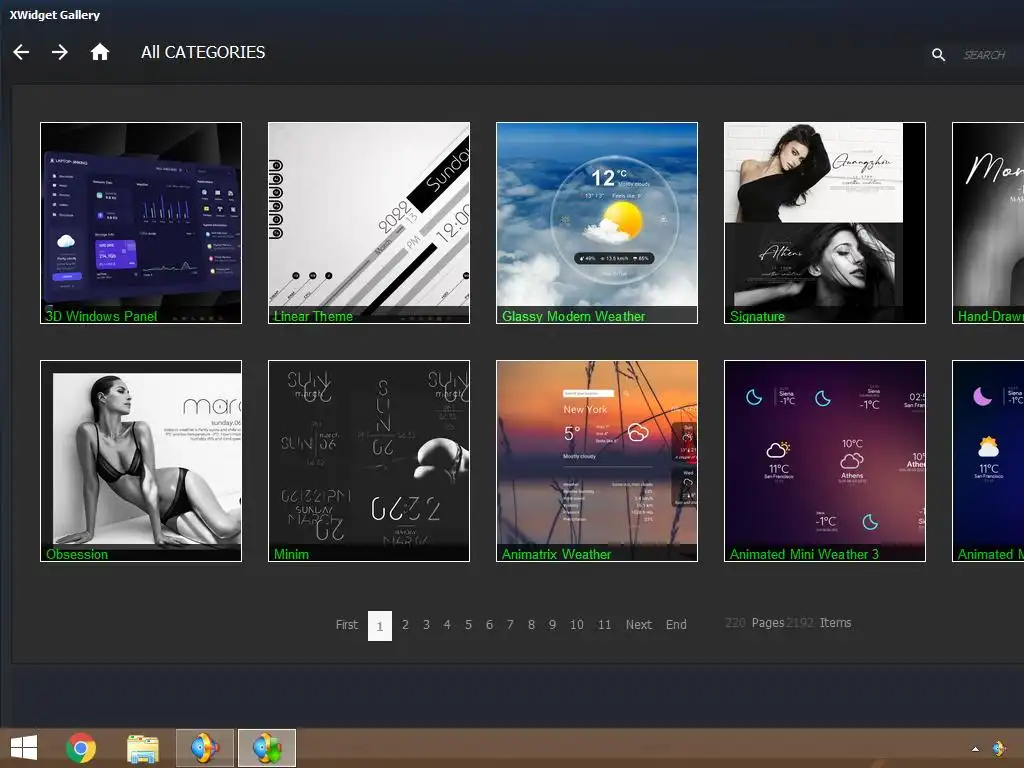Go to page 6

click(489, 625)
